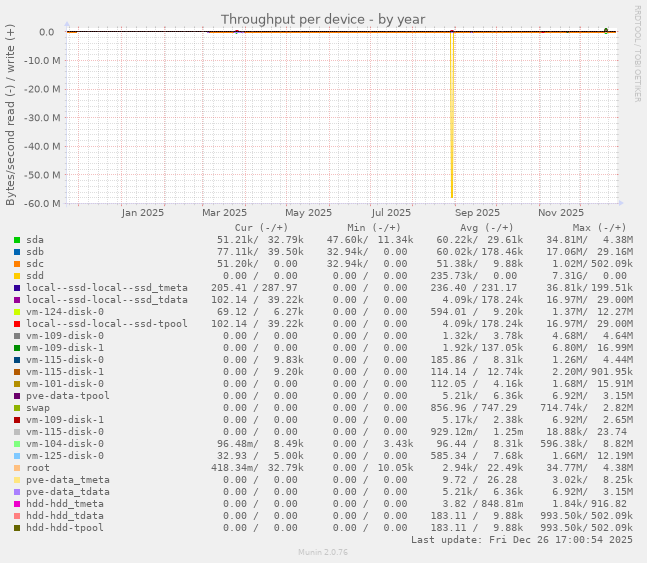Click lavender swatch for pve-data_tdata
The width and height of the screenshot is (647, 563).
[x=17, y=492]
